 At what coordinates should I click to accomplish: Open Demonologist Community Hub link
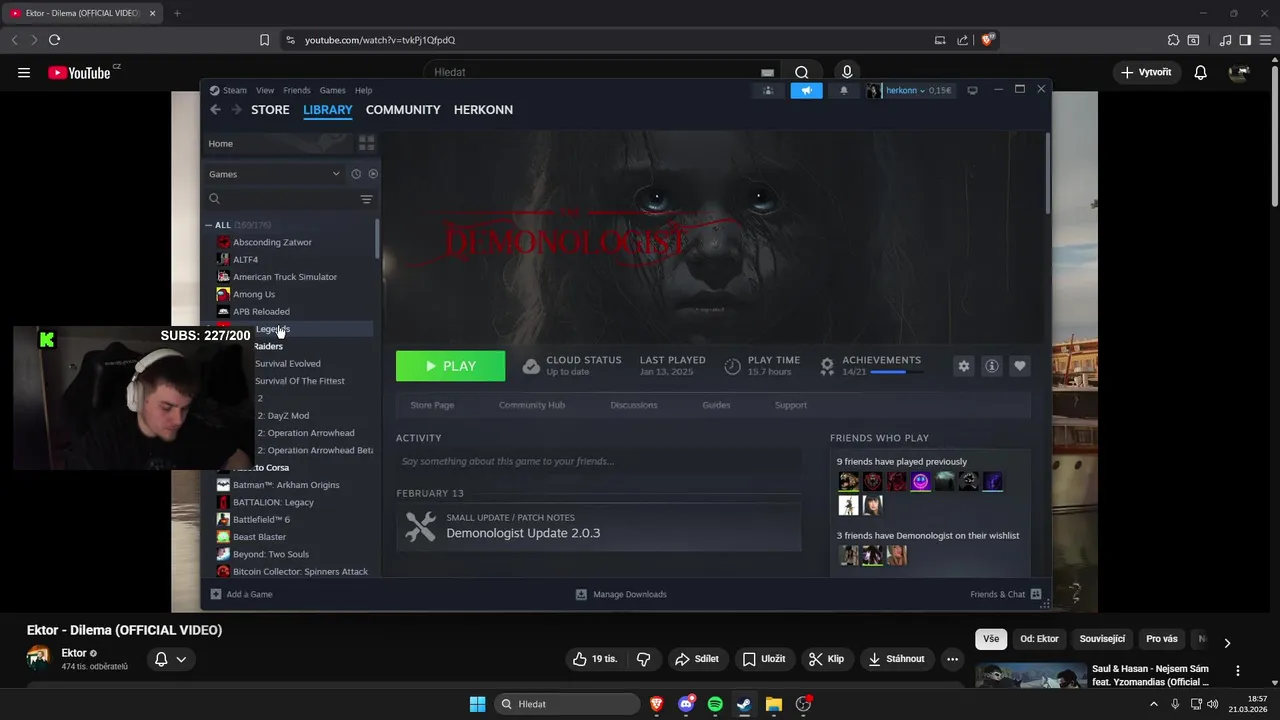point(532,405)
